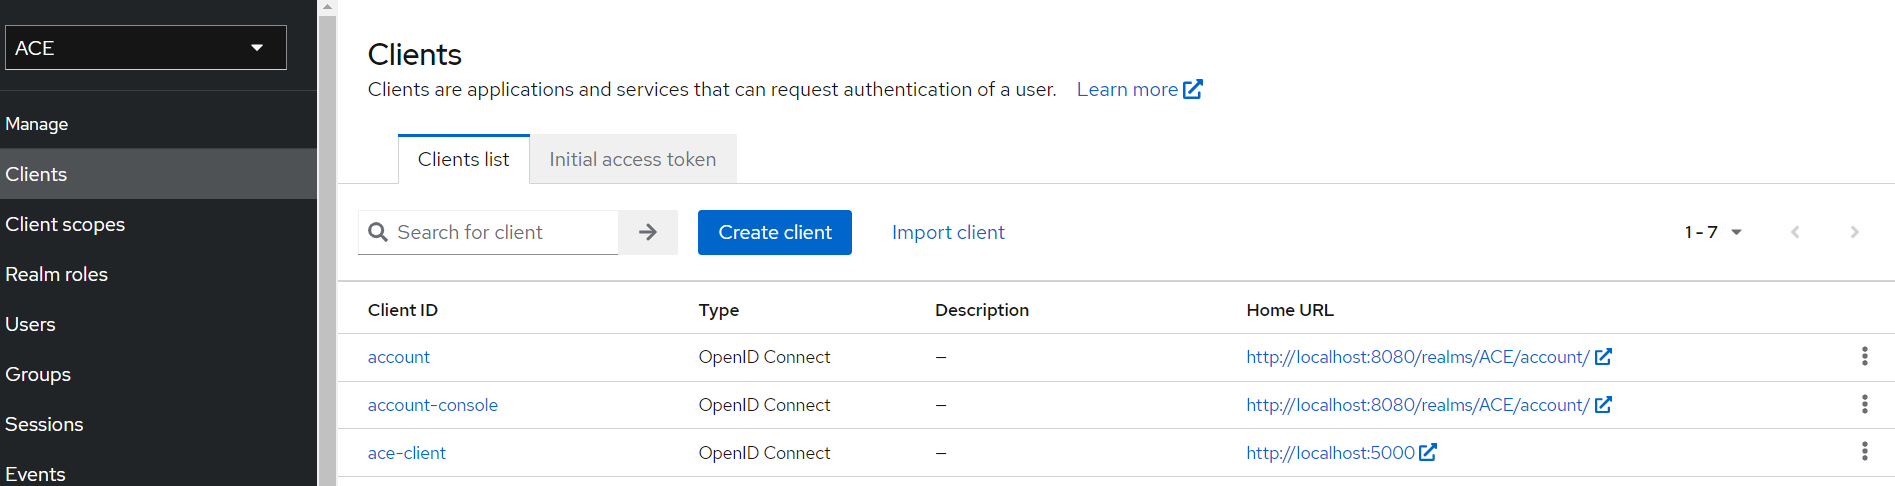Click the sidebar scrollbar up arrow
1895x486 pixels.
click(x=327, y=7)
